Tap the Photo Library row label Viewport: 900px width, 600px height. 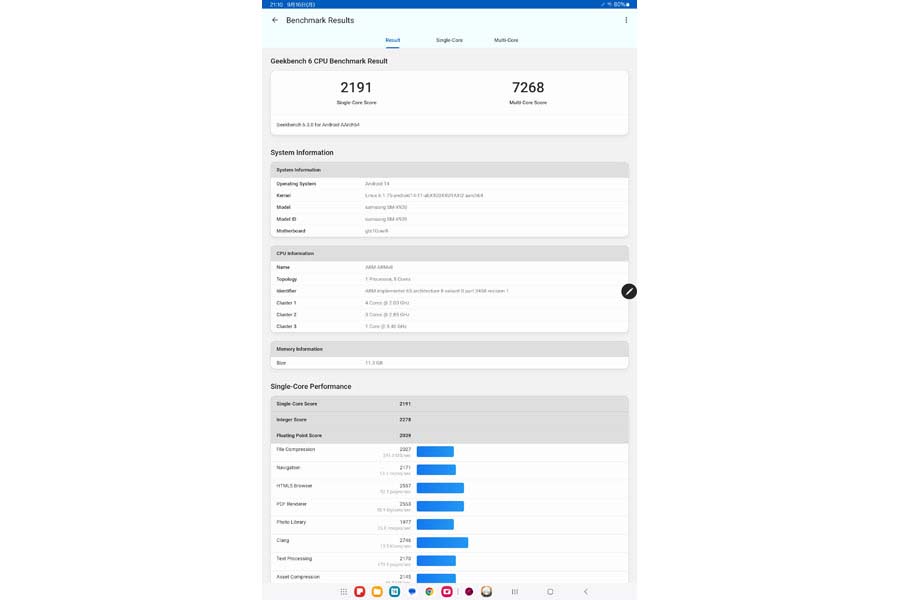[x=291, y=522]
